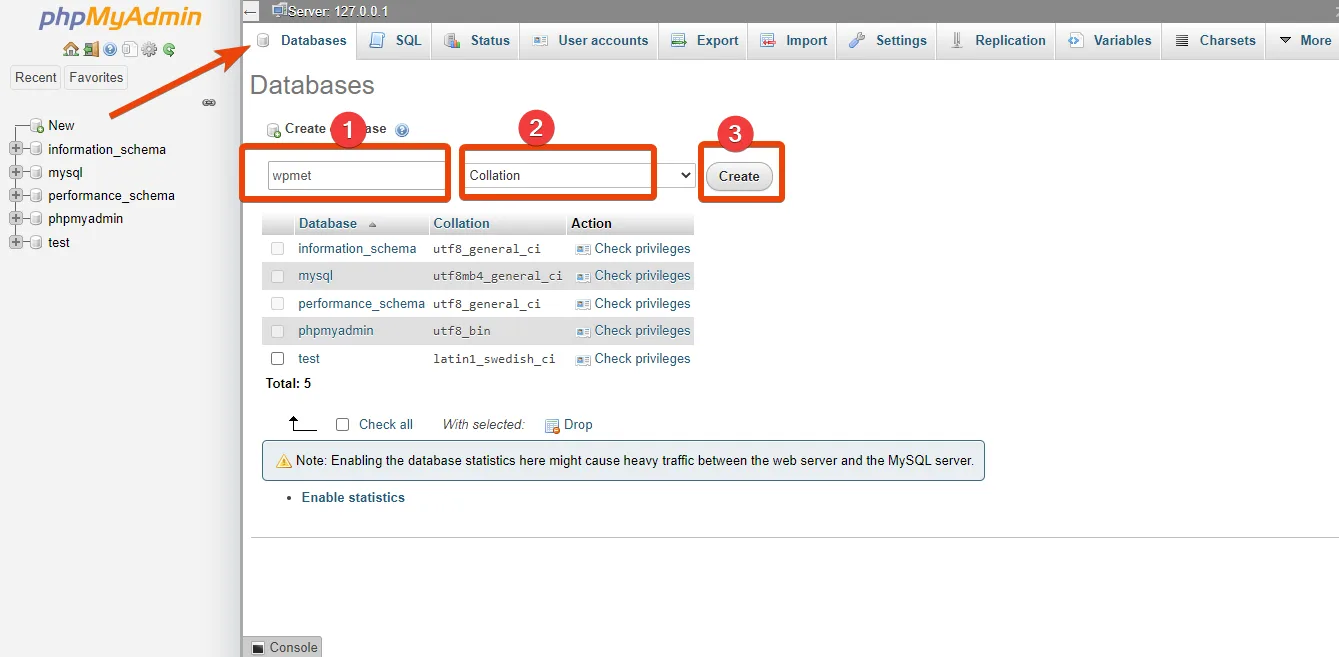The image size is (1339, 657).
Task: Select performance_schema label in navigation tree
Action: pos(111,196)
